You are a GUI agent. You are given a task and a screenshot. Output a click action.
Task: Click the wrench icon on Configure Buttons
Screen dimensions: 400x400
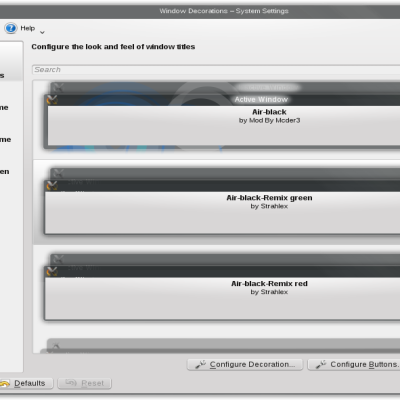tap(321, 365)
